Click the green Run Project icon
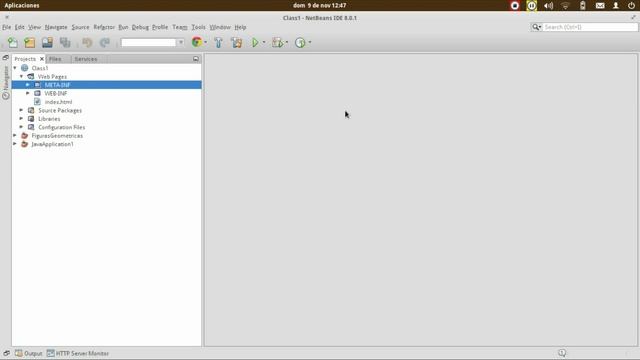Screen dimensions: 640x360 coord(255,42)
